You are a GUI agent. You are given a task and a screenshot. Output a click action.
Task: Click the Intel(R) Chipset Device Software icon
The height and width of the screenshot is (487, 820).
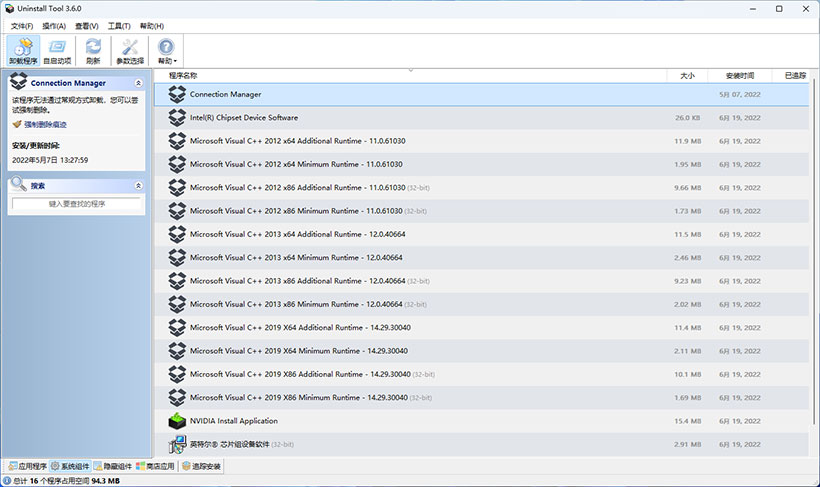(177, 118)
